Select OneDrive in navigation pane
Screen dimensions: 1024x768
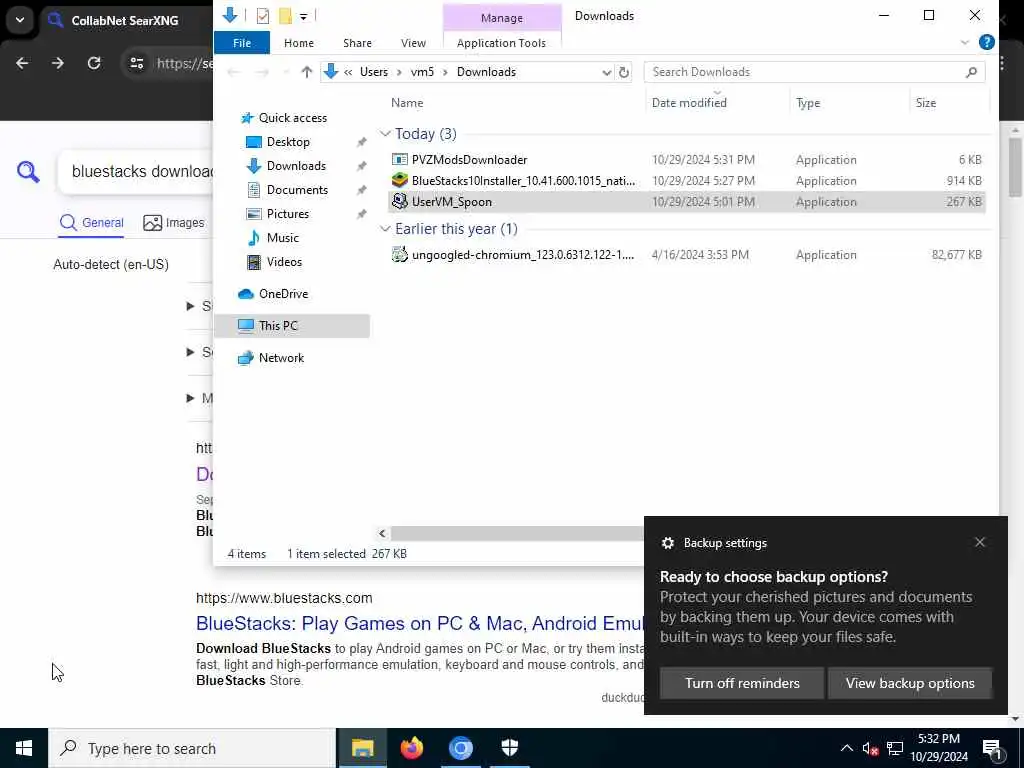pyautogui.click(x=283, y=294)
